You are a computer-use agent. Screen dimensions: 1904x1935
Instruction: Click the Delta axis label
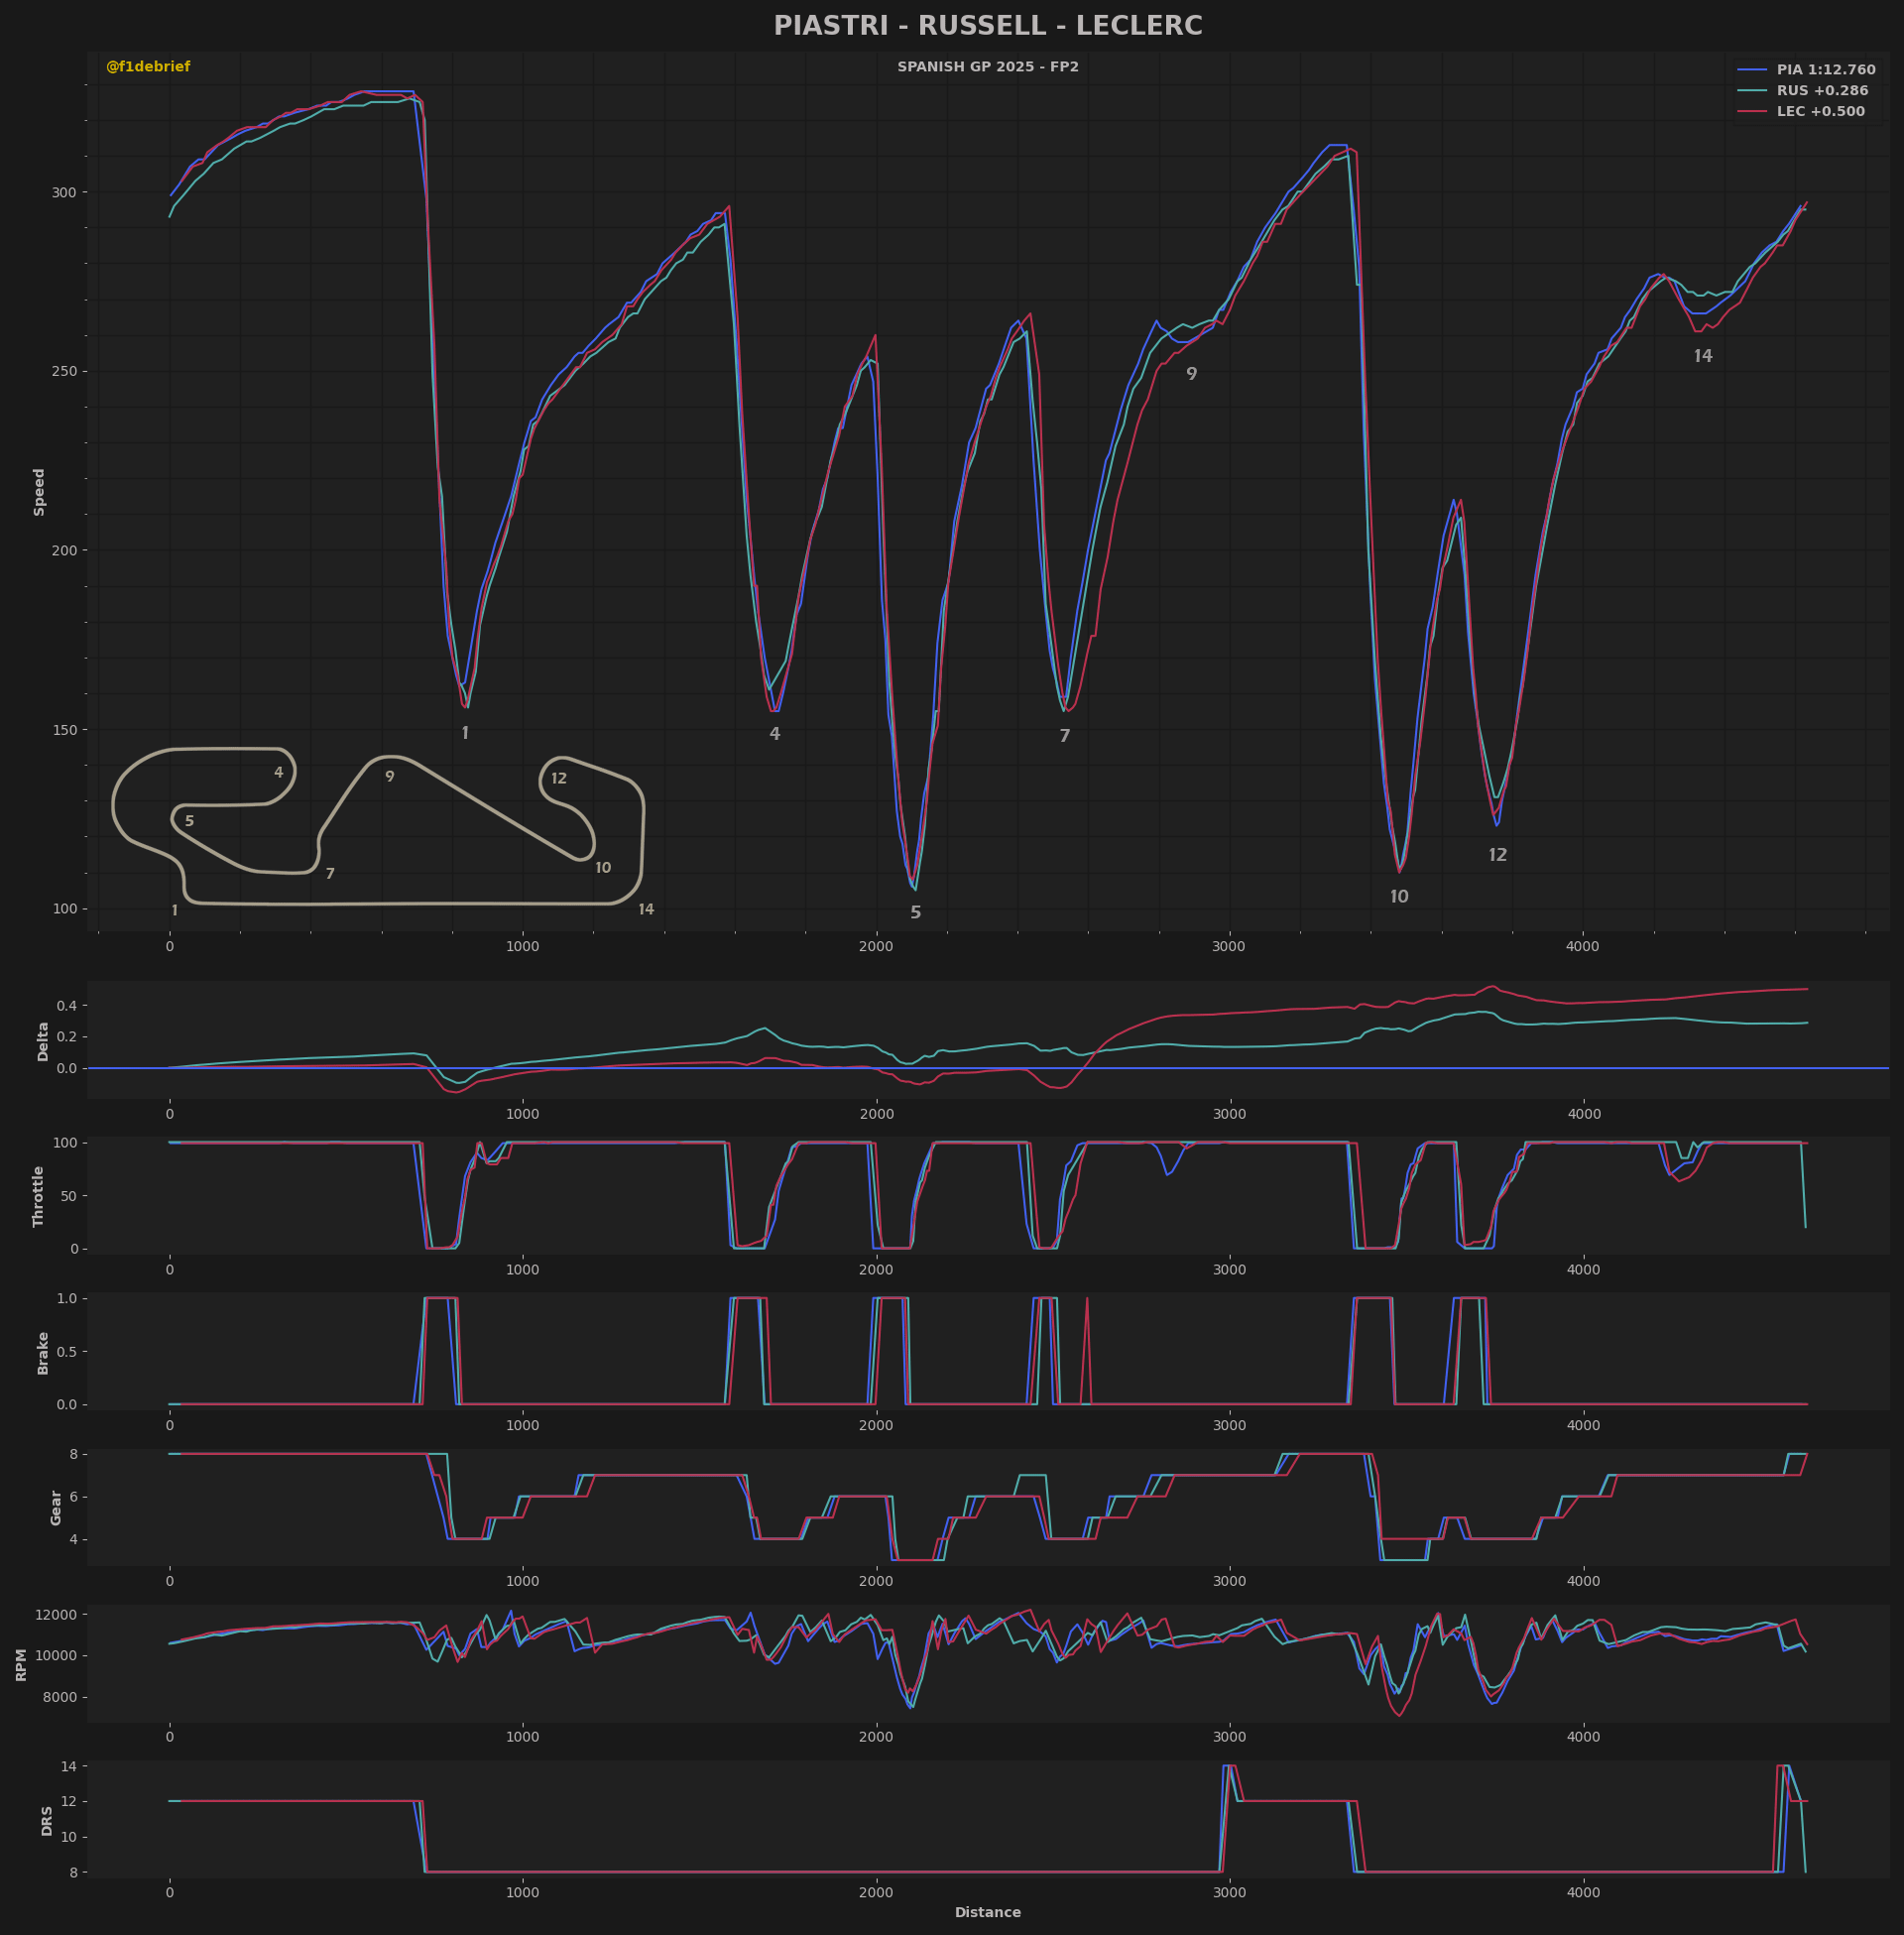point(43,1041)
